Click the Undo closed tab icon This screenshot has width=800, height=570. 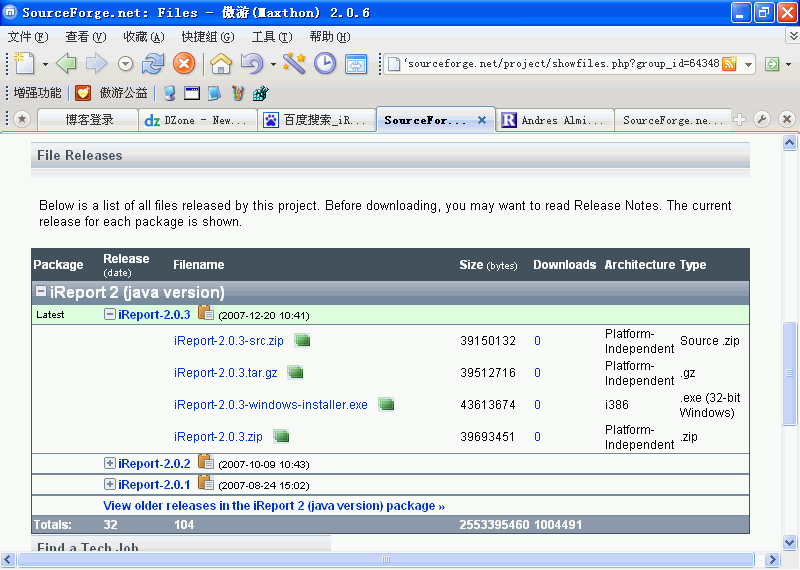252,64
